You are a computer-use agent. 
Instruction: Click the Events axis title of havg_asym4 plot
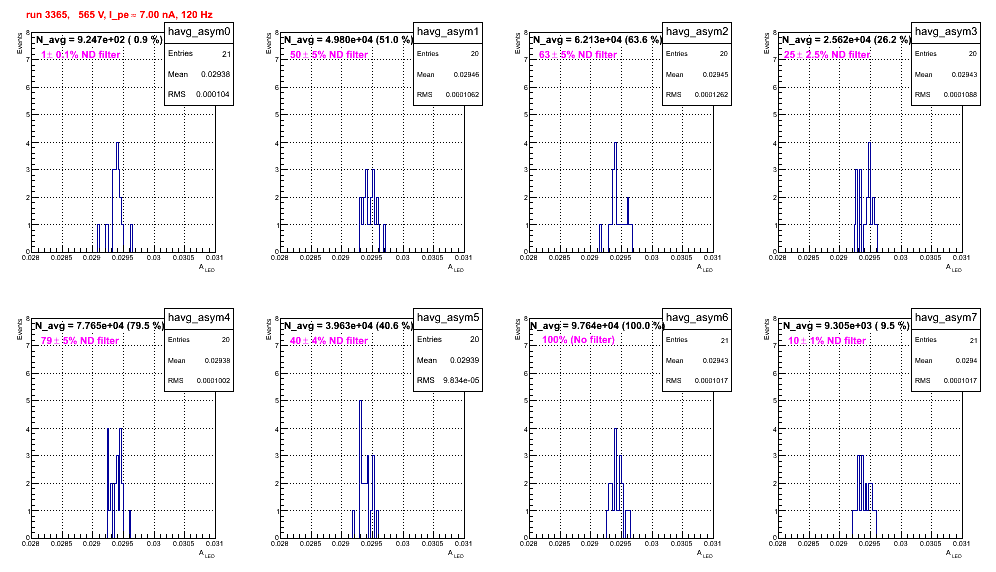tap(20, 329)
